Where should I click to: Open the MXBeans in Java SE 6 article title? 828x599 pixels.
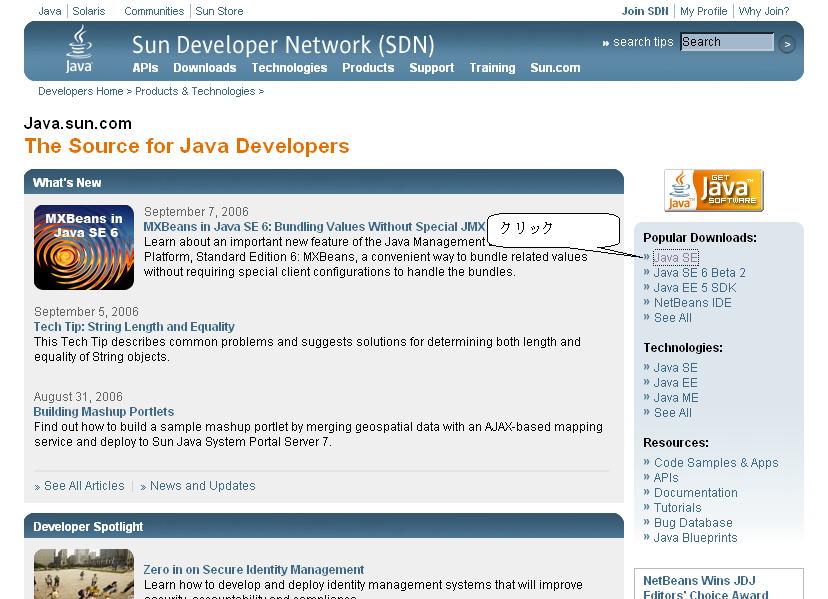(x=314, y=227)
